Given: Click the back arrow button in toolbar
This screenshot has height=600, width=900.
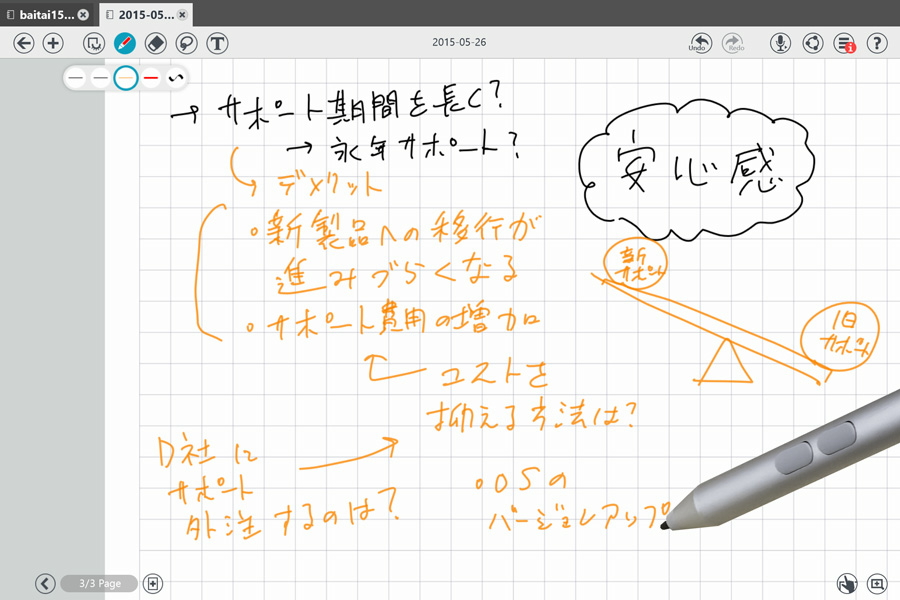Looking at the screenshot, I should coord(24,43).
